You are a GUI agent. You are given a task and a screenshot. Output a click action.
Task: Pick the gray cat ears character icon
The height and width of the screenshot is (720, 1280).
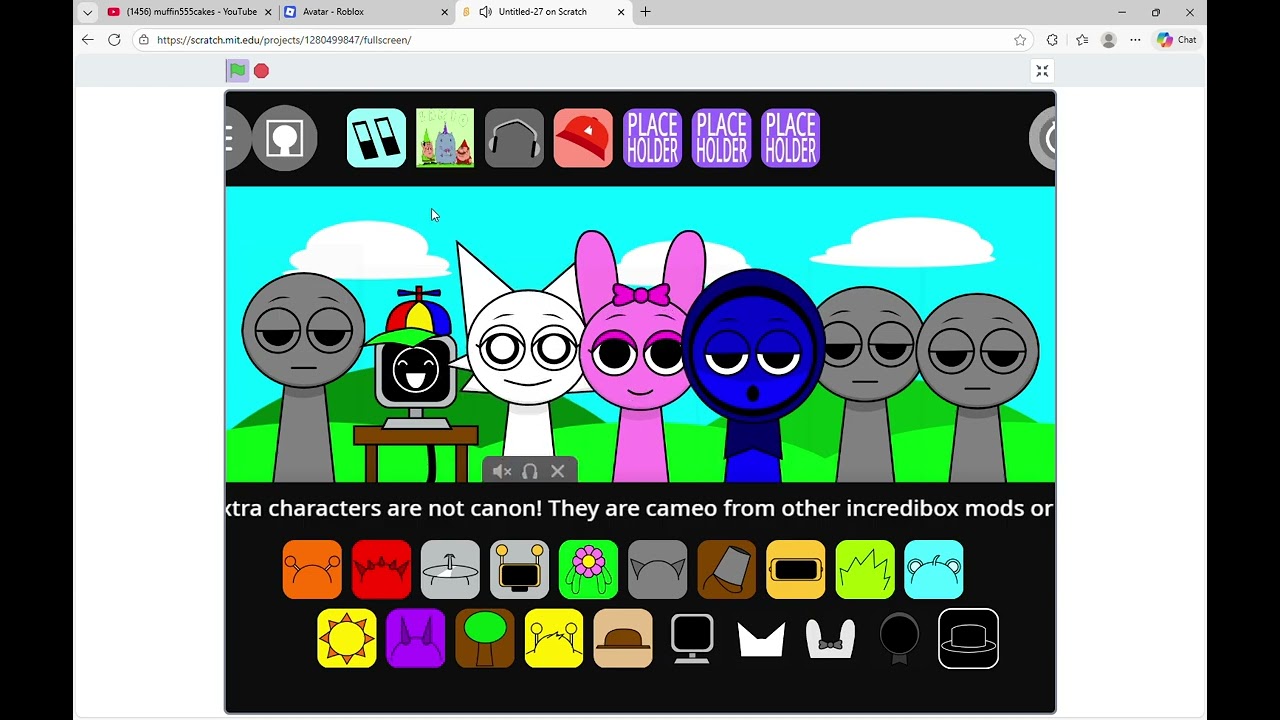[x=657, y=570]
